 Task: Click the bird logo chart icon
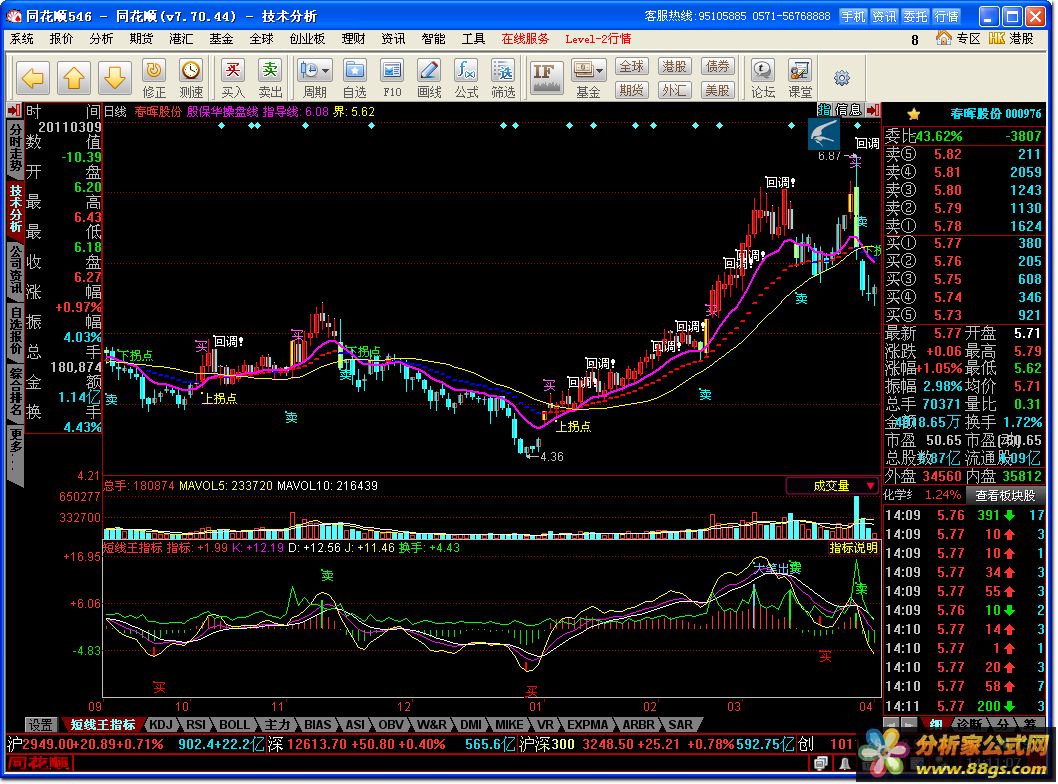tap(824, 134)
